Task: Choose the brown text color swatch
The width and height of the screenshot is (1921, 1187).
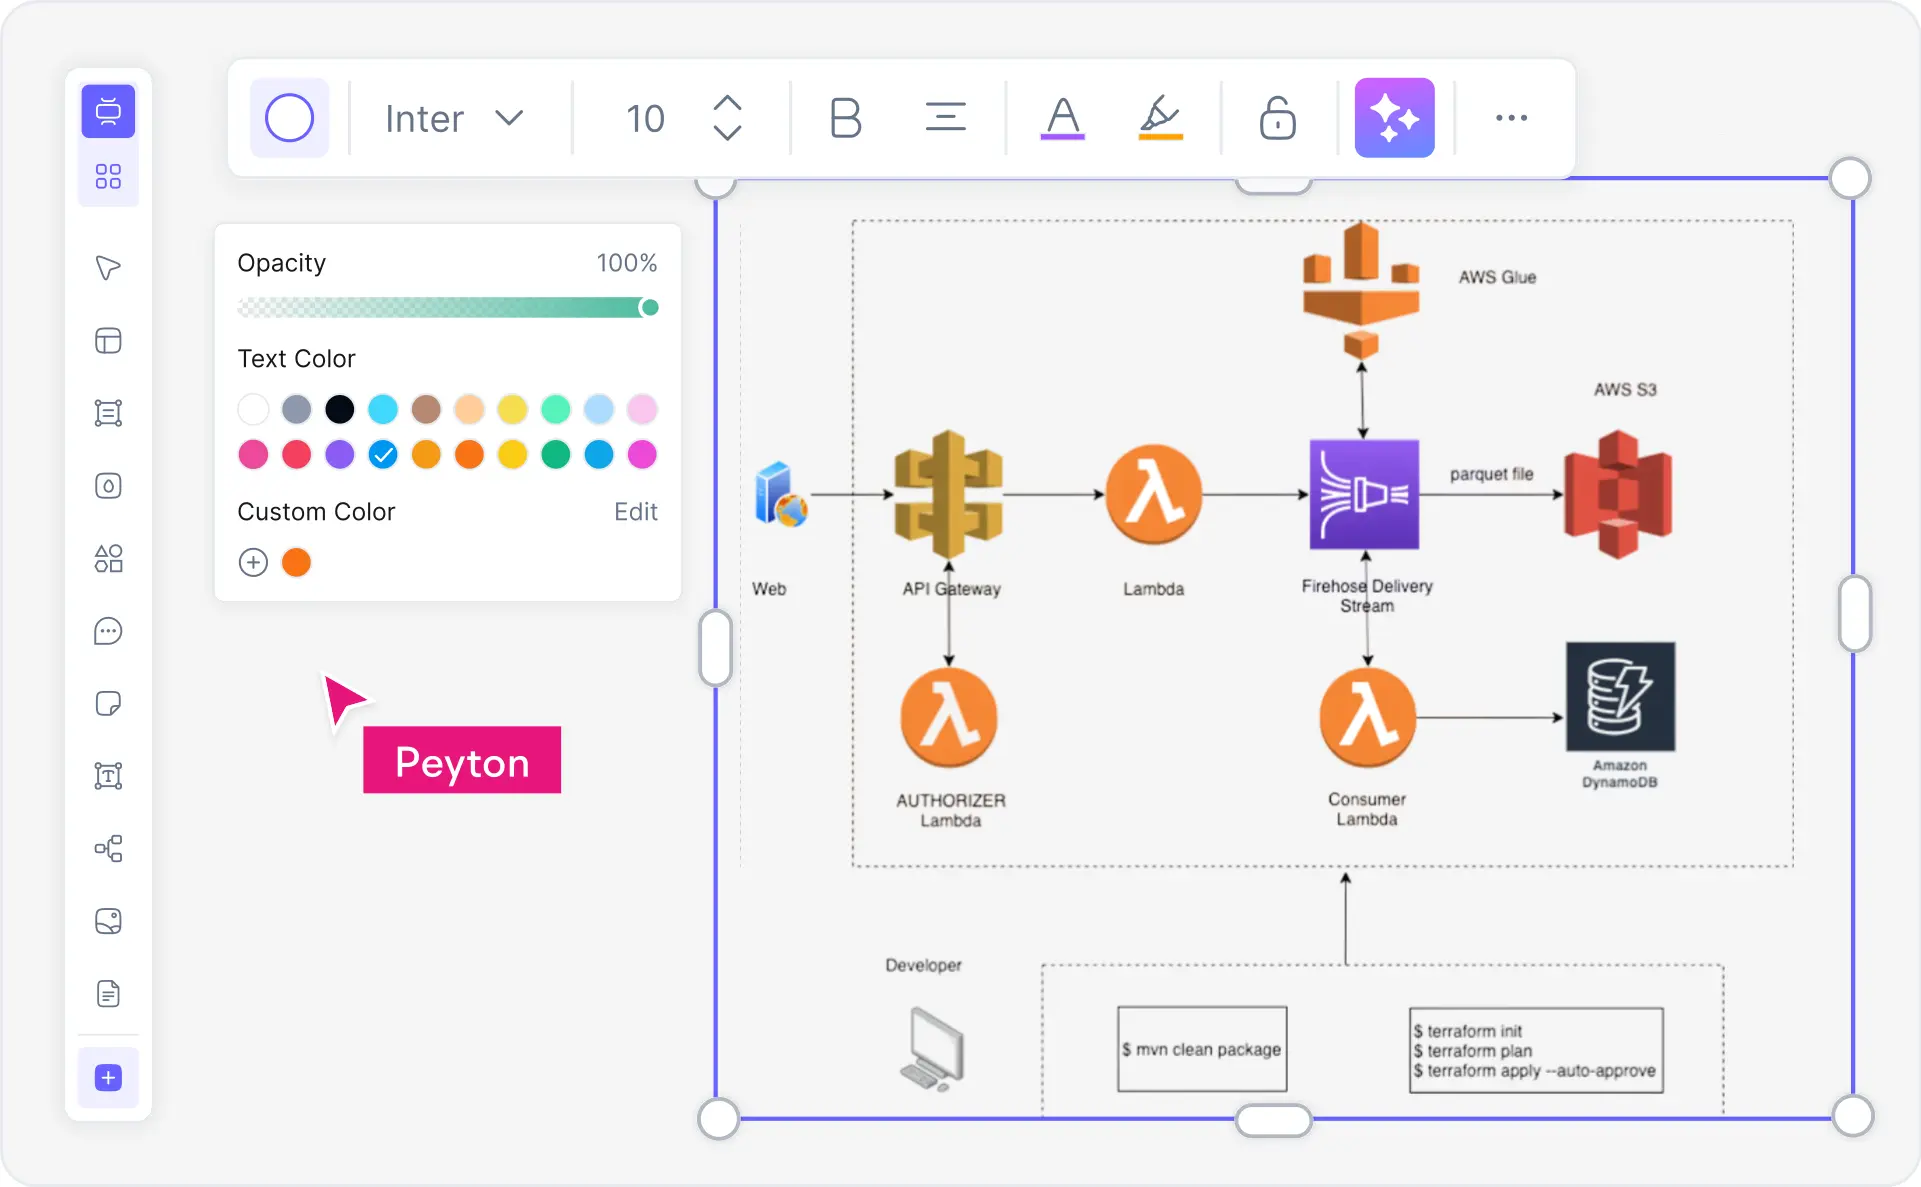Action: [426, 409]
